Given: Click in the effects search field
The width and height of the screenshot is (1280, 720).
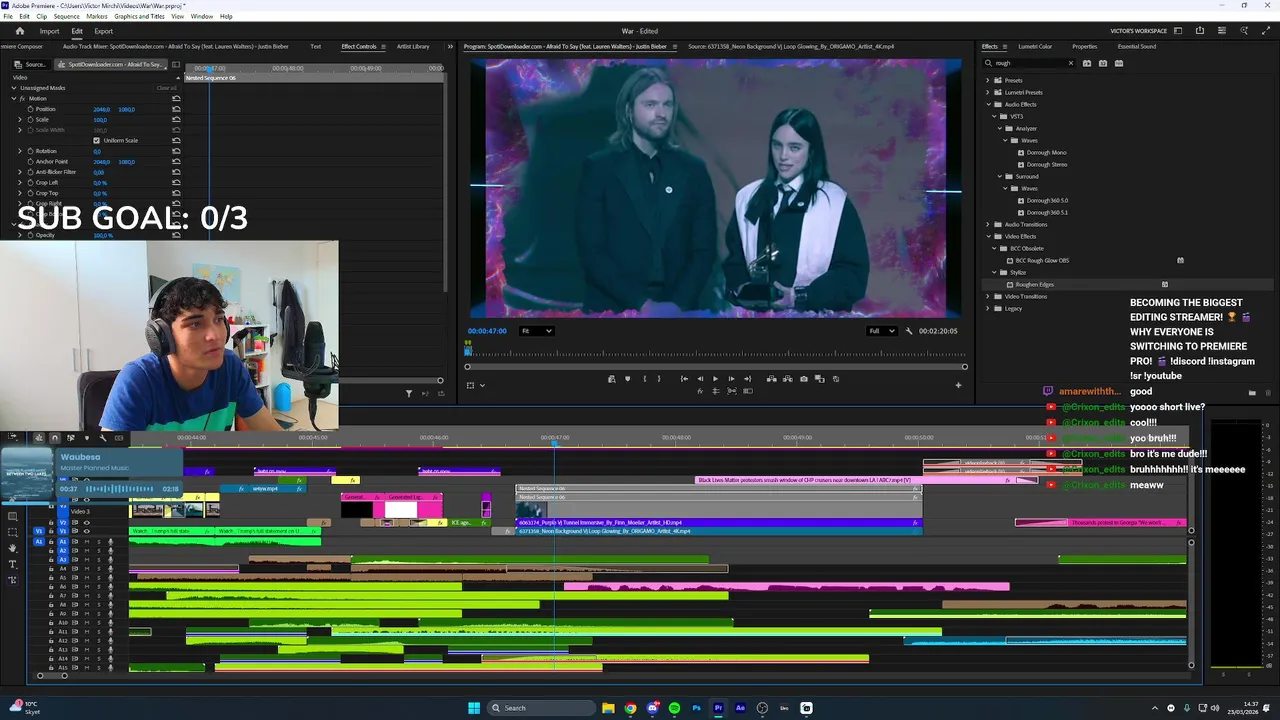Looking at the screenshot, I should (x=1030, y=63).
